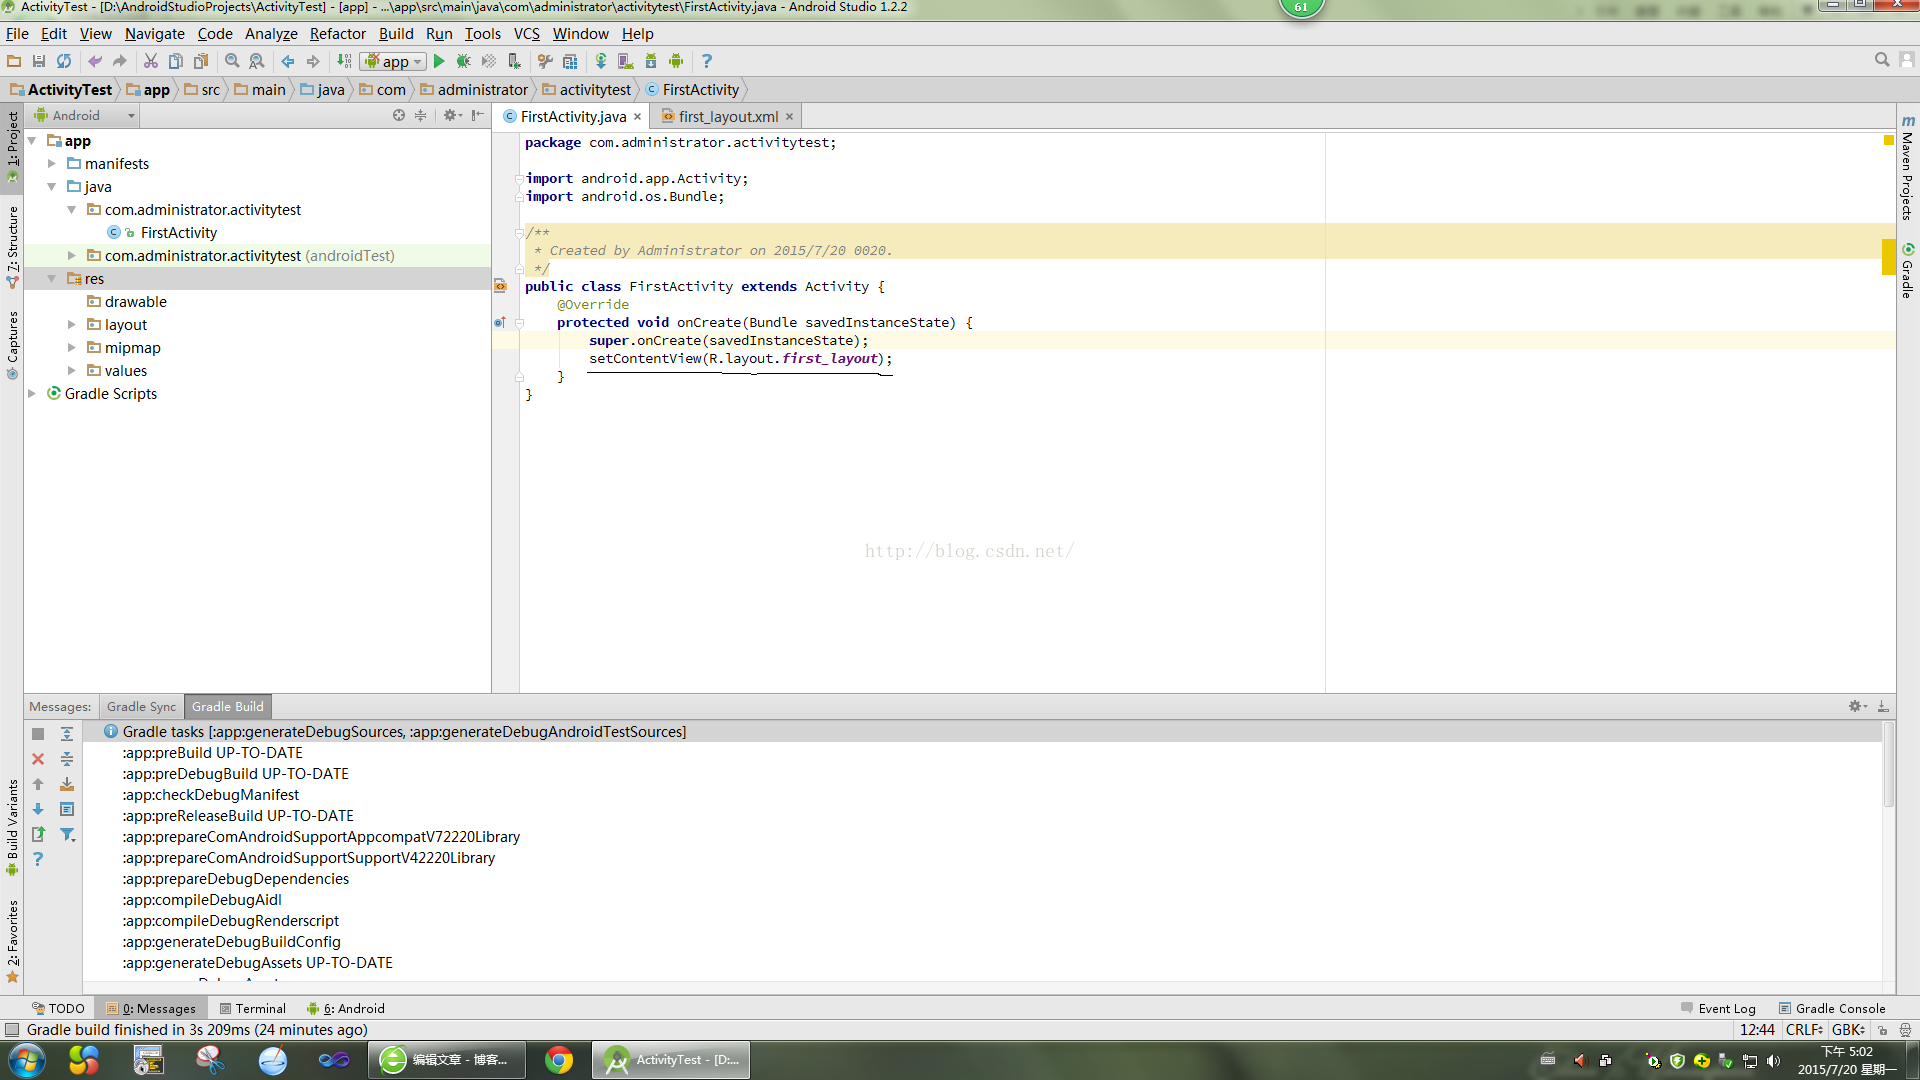Toggle the TODO tool window
The width and height of the screenshot is (1920, 1080).
coord(58,1008)
